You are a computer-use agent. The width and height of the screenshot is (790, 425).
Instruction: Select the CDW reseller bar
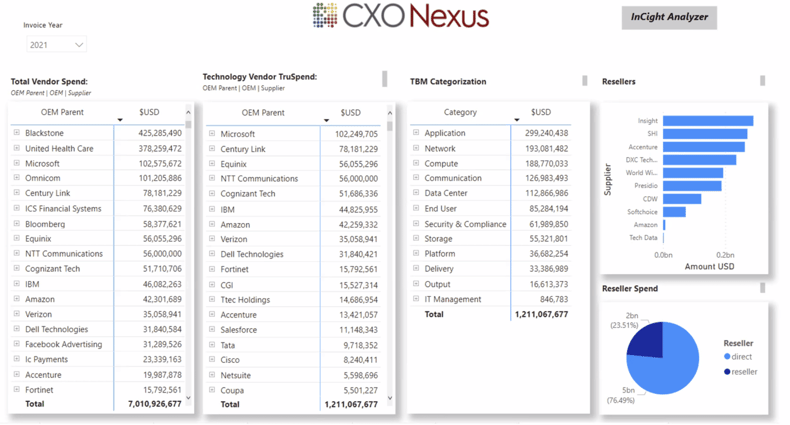pos(682,199)
